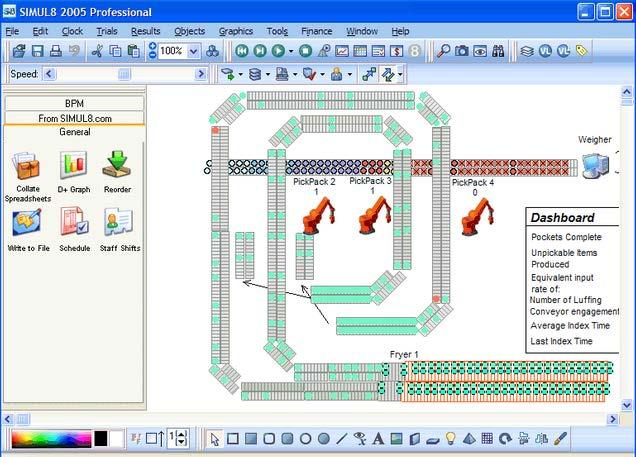Zoom out with the minus icon

coord(152,55)
